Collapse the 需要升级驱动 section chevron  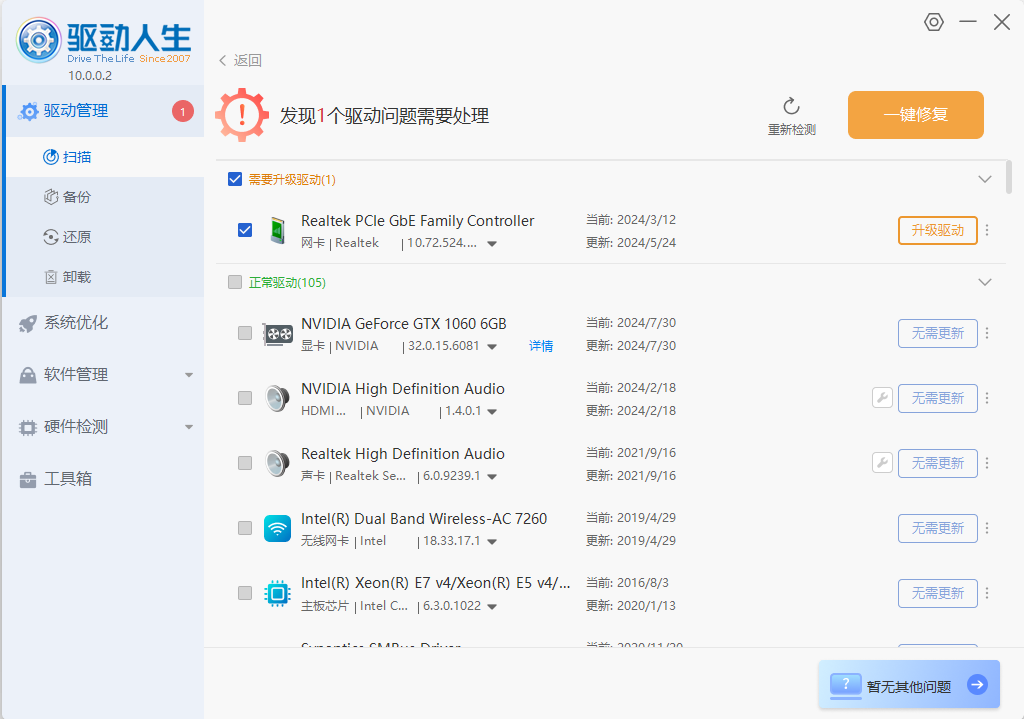coord(985,179)
